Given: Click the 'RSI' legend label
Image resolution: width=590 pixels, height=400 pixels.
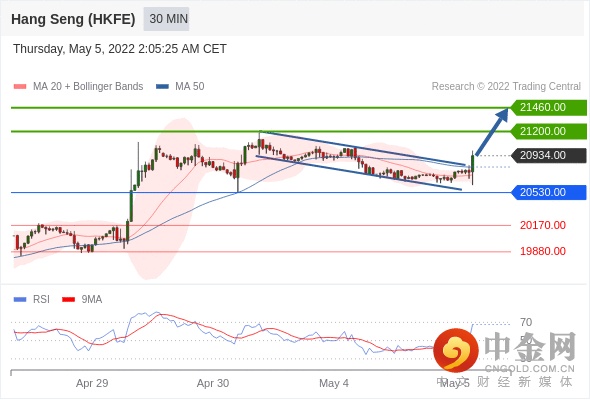Looking at the screenshot, I should [41, 300].
